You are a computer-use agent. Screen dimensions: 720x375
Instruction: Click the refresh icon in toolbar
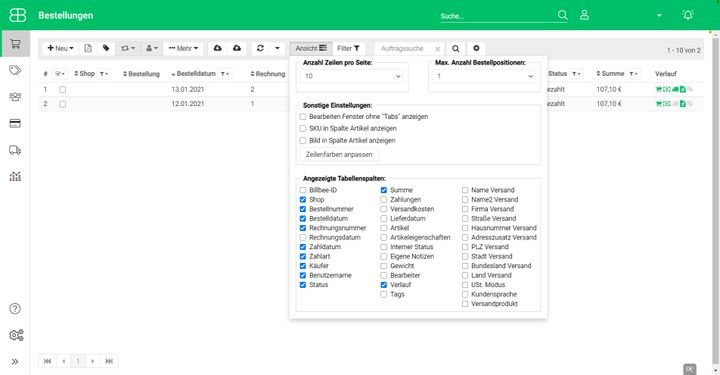(260, 48)
